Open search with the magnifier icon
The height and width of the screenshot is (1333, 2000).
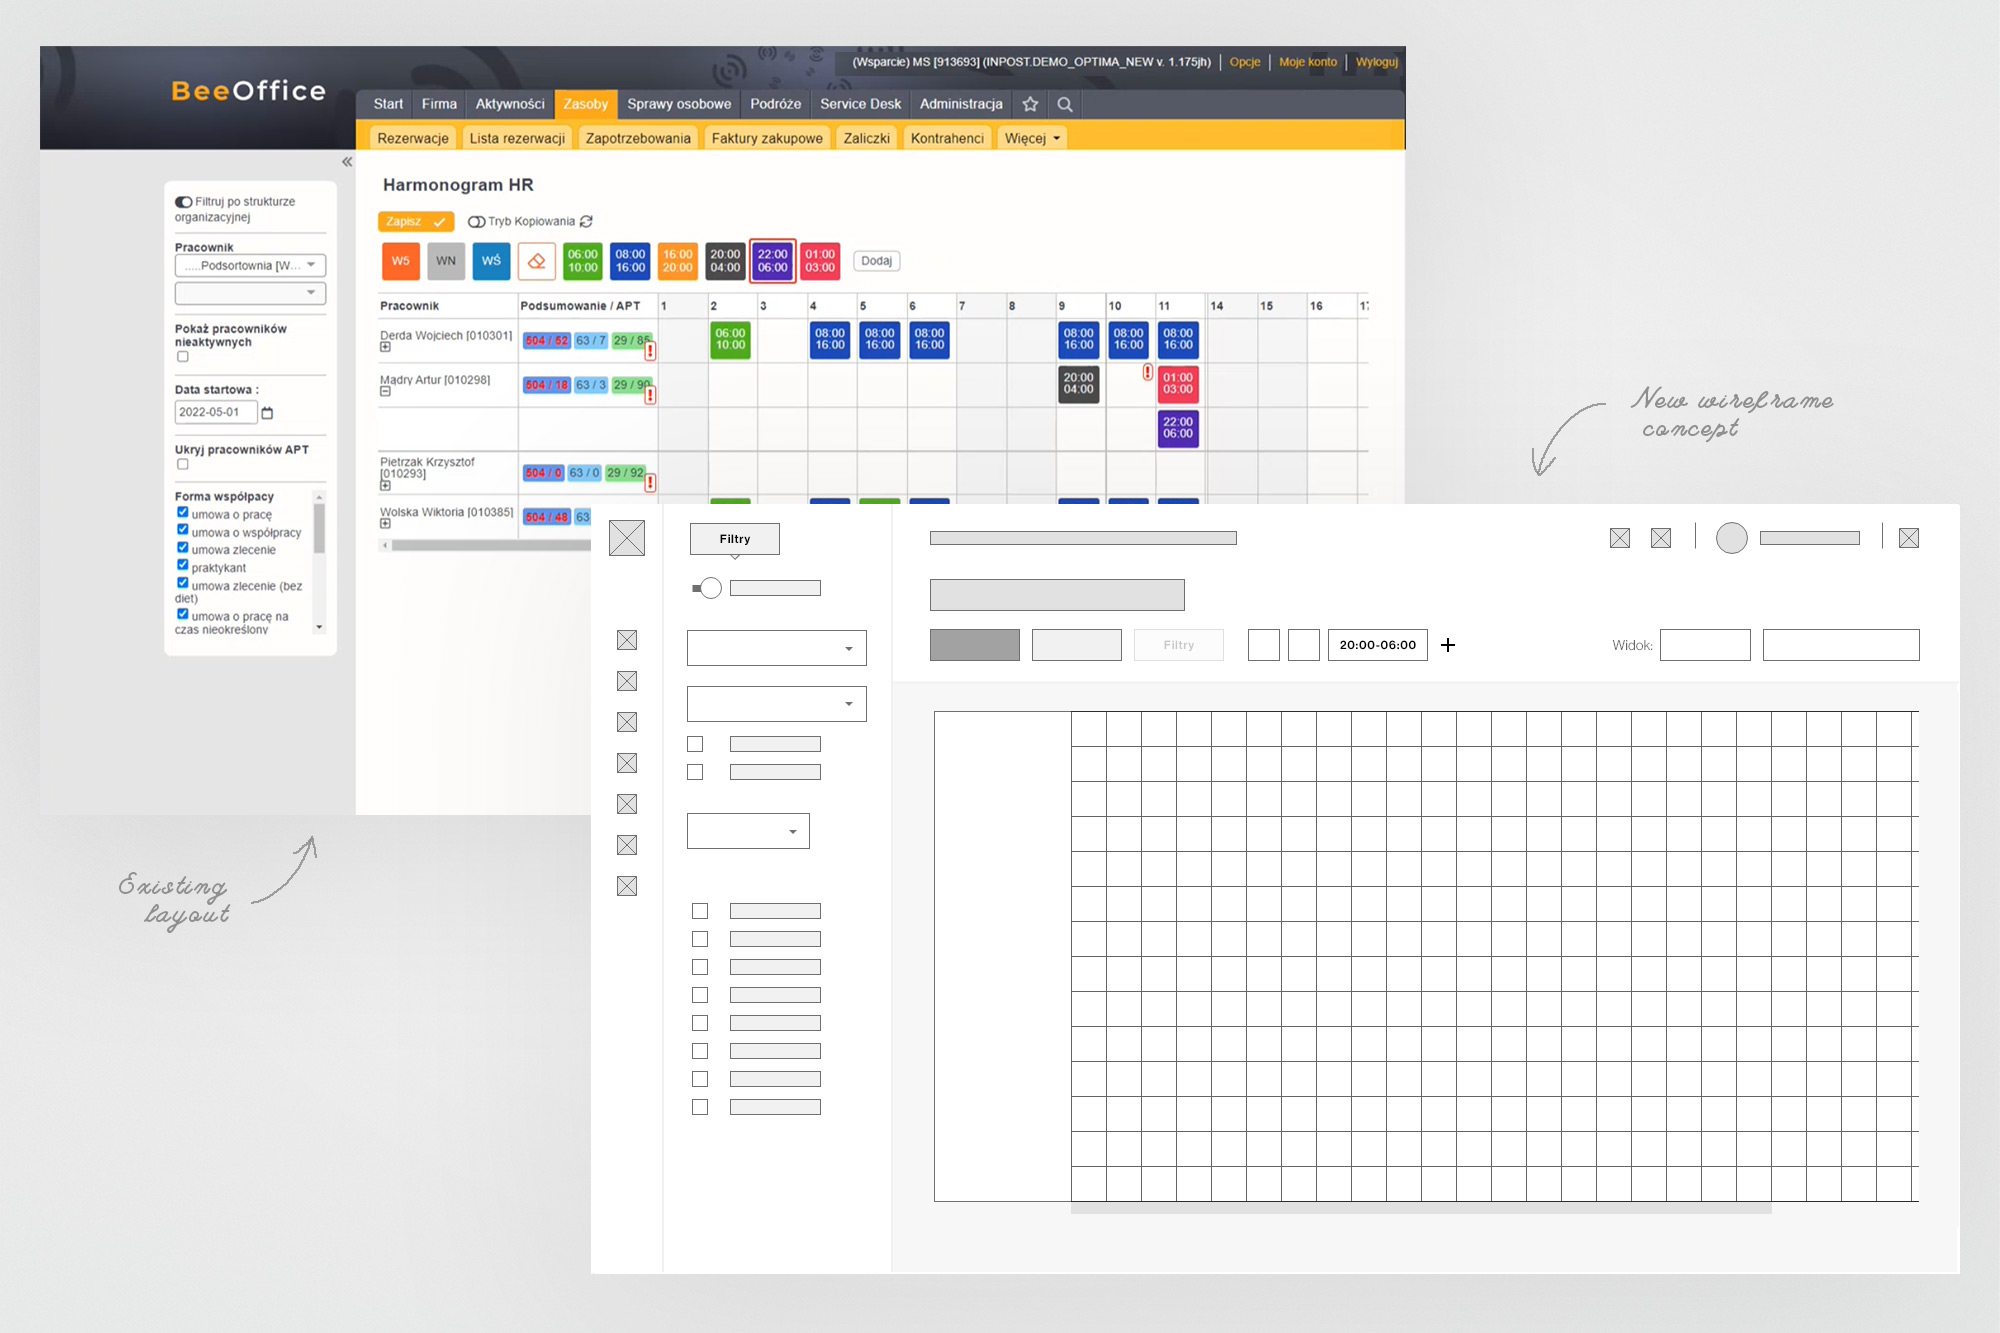pyautogui.click(x=1065, y=104)
